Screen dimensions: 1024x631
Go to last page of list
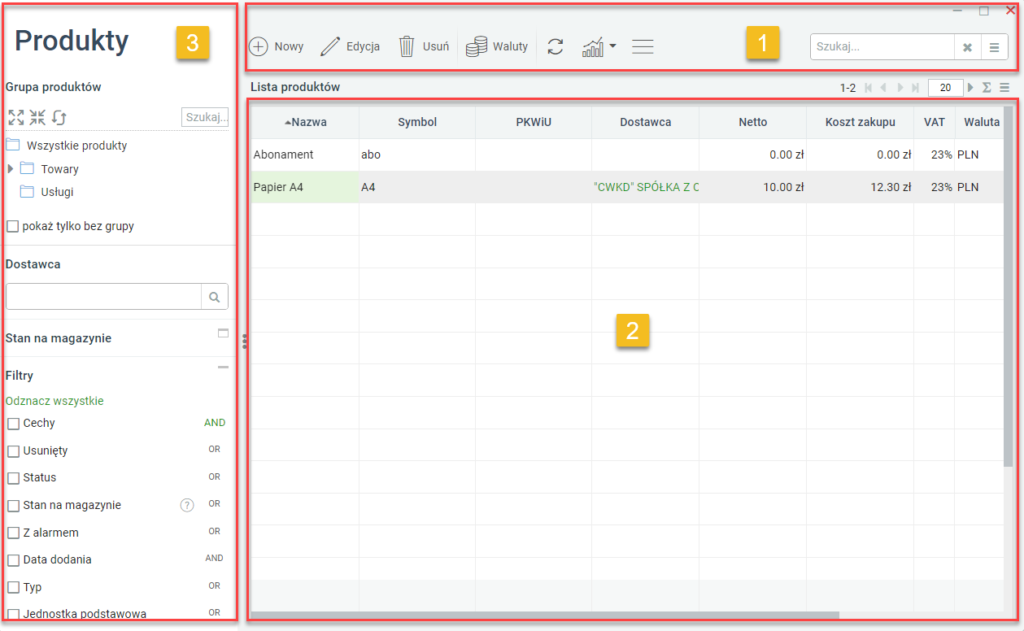(x=916, y=88)
